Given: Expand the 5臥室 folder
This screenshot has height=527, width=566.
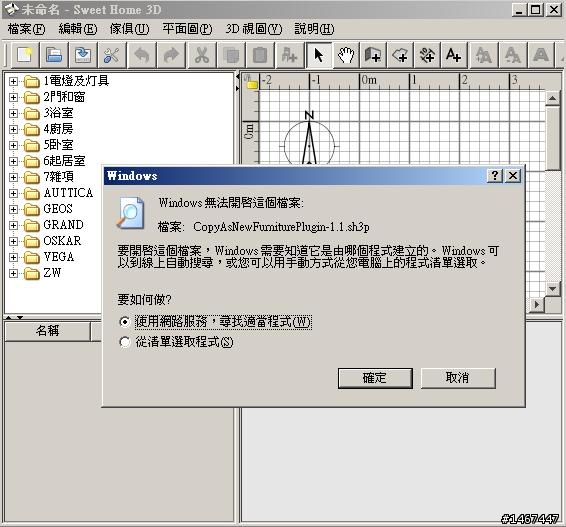Looking at the screenshot, I should click(x=13, y=145).
